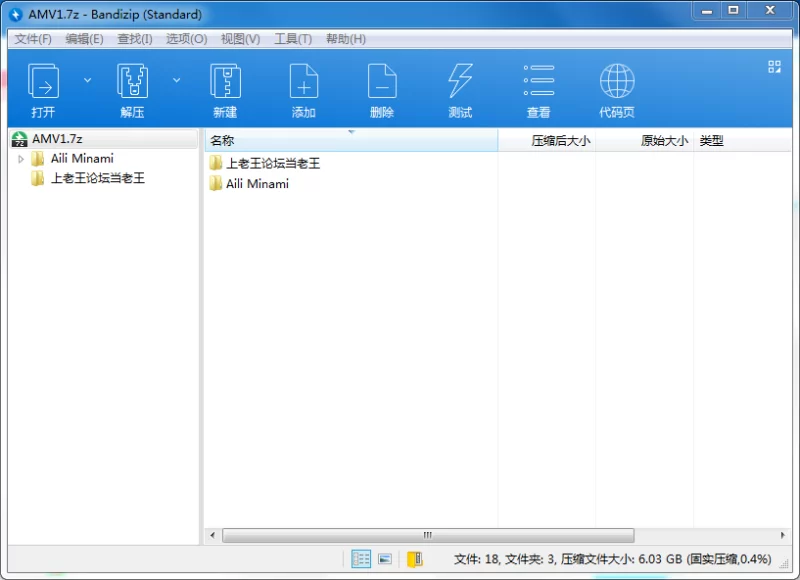
Task: Select 上老王论坛当老王 in folder tree
Action: tap(97, 178)
